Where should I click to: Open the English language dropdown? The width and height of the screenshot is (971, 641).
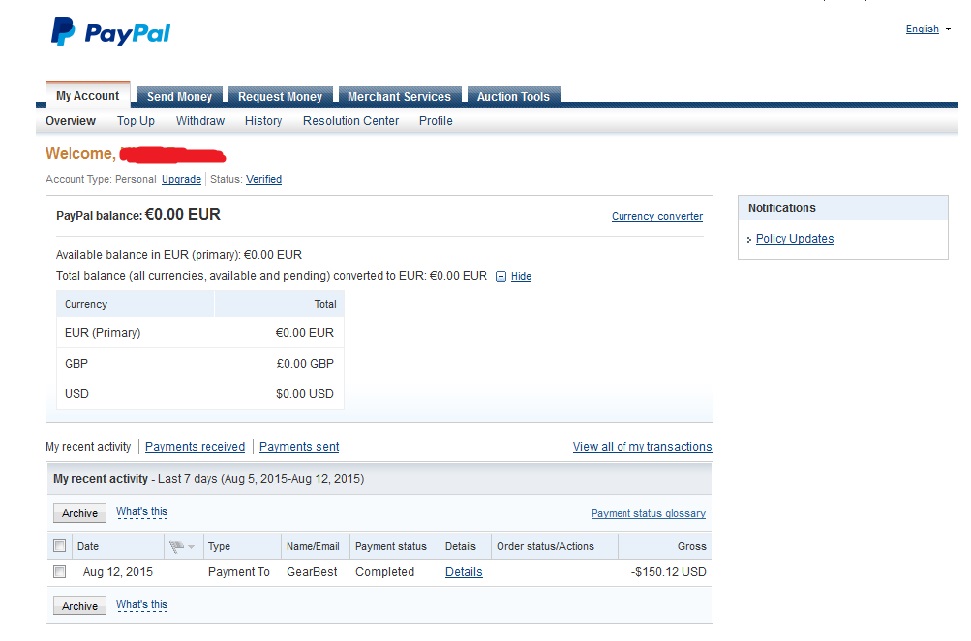(x=948, y=29)
